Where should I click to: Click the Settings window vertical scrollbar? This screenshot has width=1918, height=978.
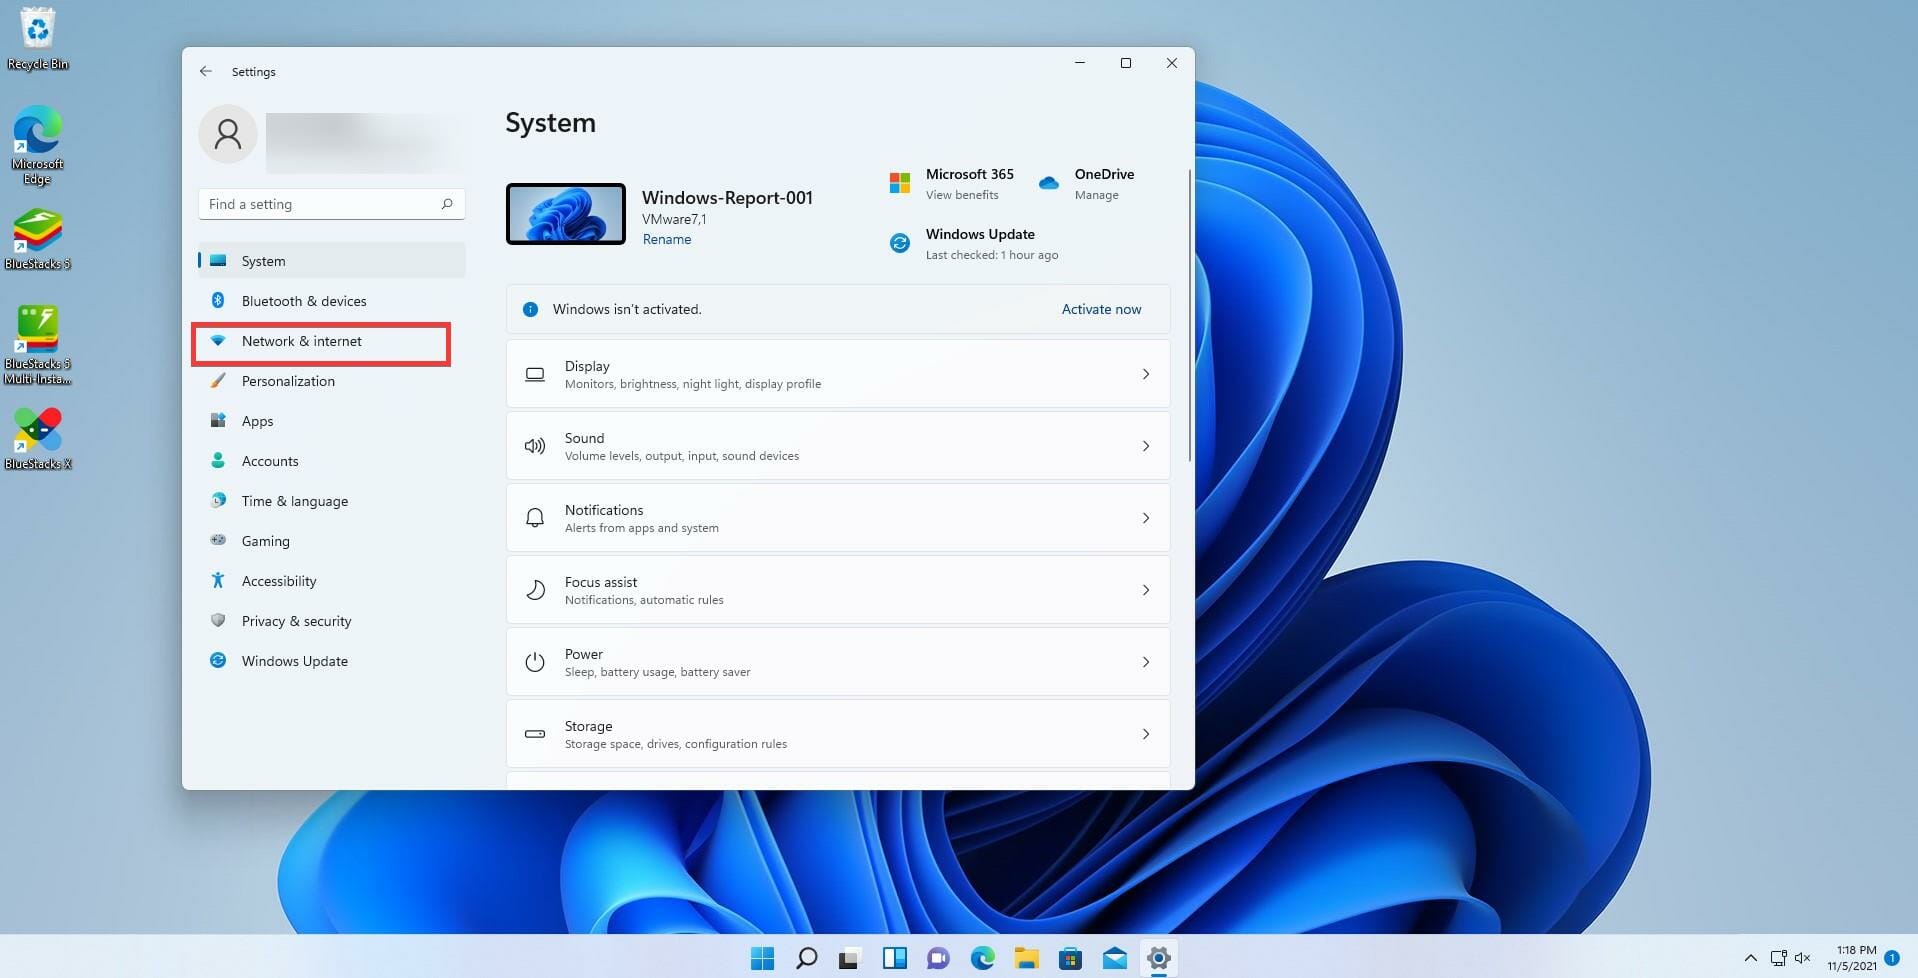(x=1189, y=316)
